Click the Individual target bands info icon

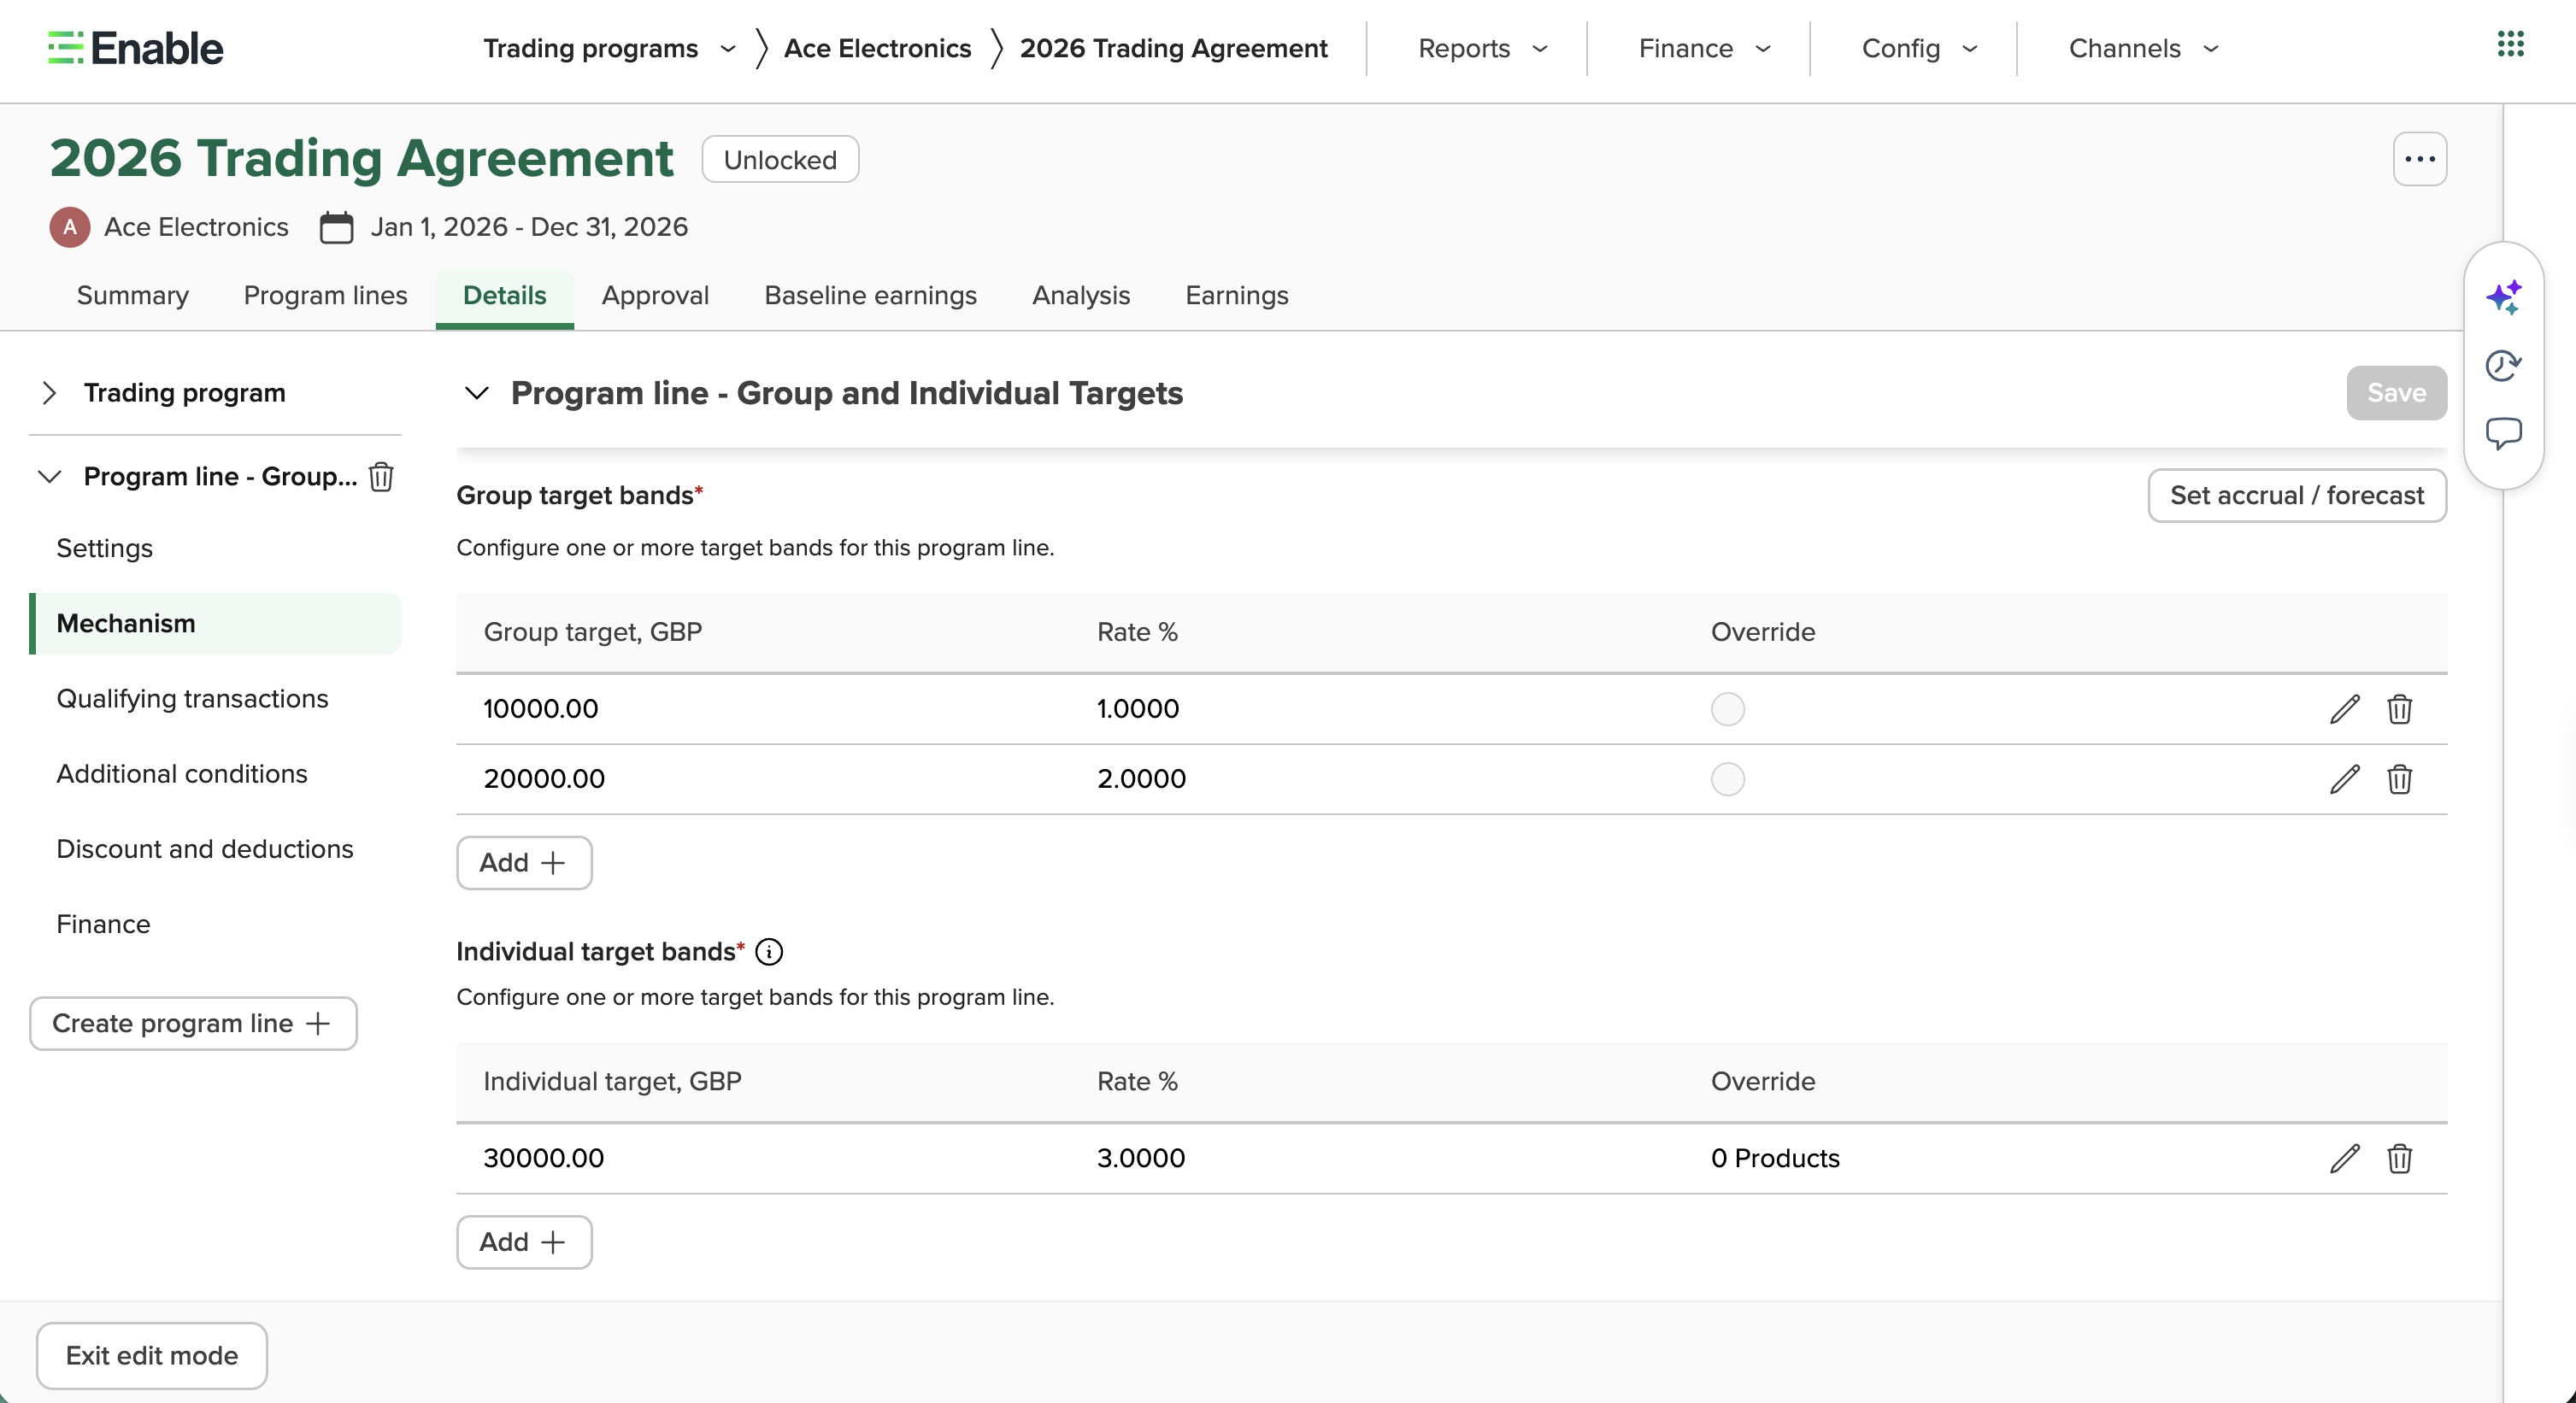[x=769, y=951]
